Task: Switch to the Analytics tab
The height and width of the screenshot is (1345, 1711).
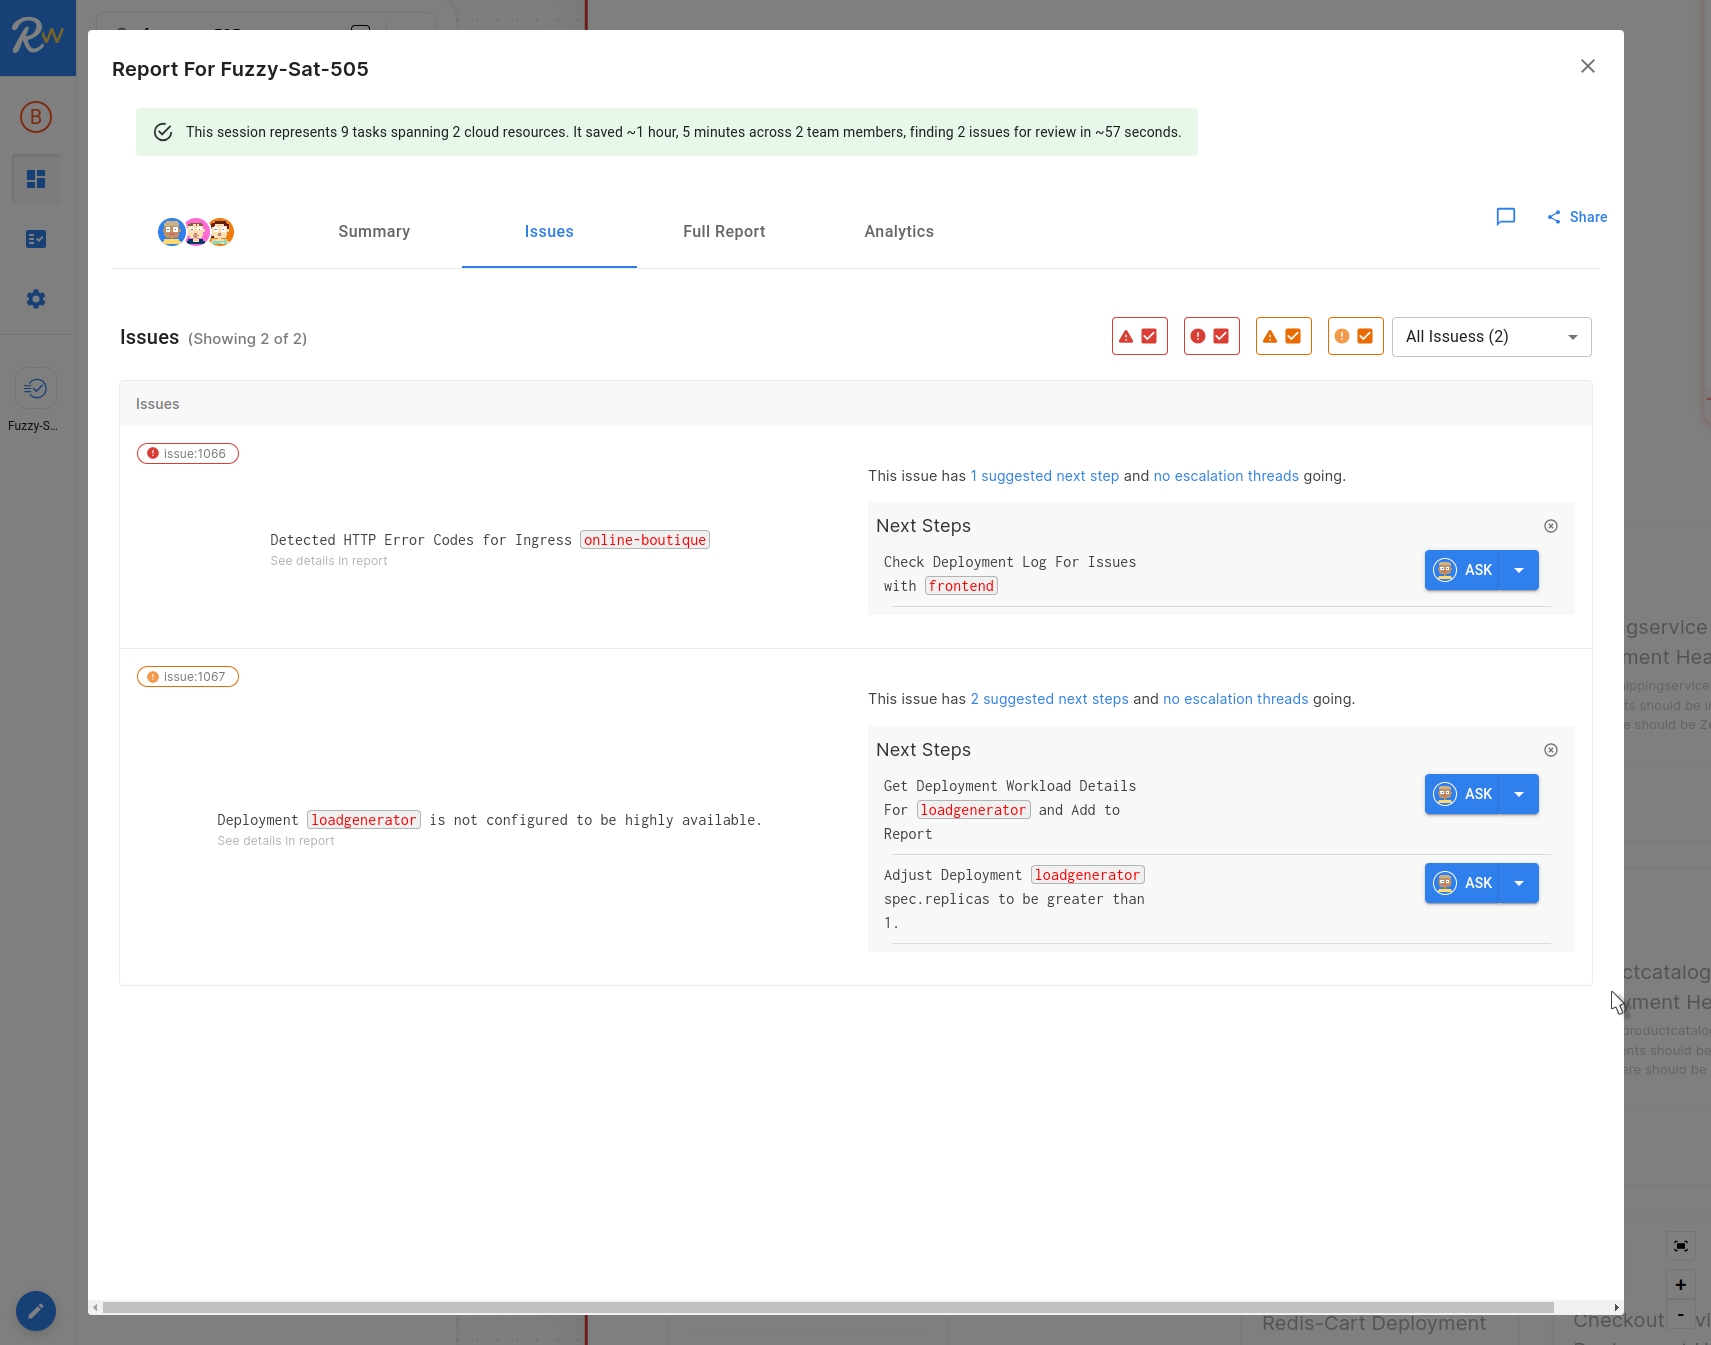Action: click(x=898, y=232)
